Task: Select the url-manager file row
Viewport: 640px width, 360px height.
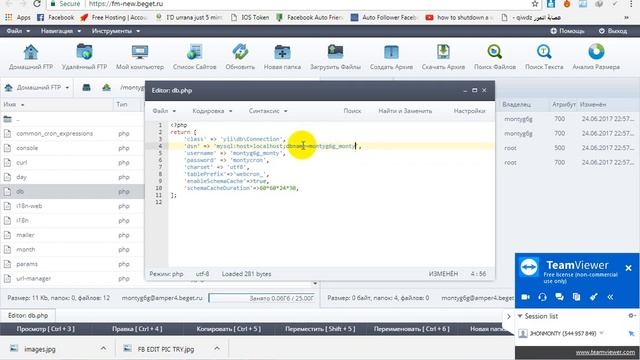Action: (x=72, y=278)
